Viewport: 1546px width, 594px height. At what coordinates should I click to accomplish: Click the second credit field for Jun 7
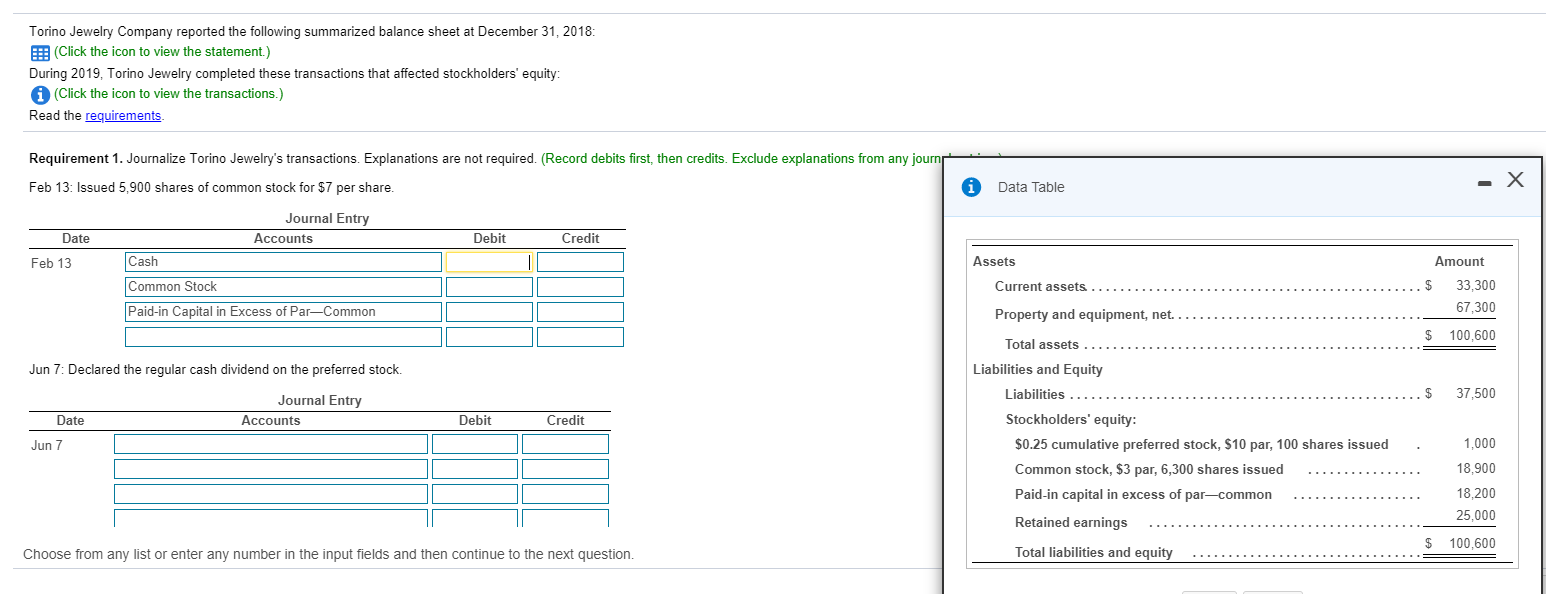pyautogui.click(x=565, y=469)
